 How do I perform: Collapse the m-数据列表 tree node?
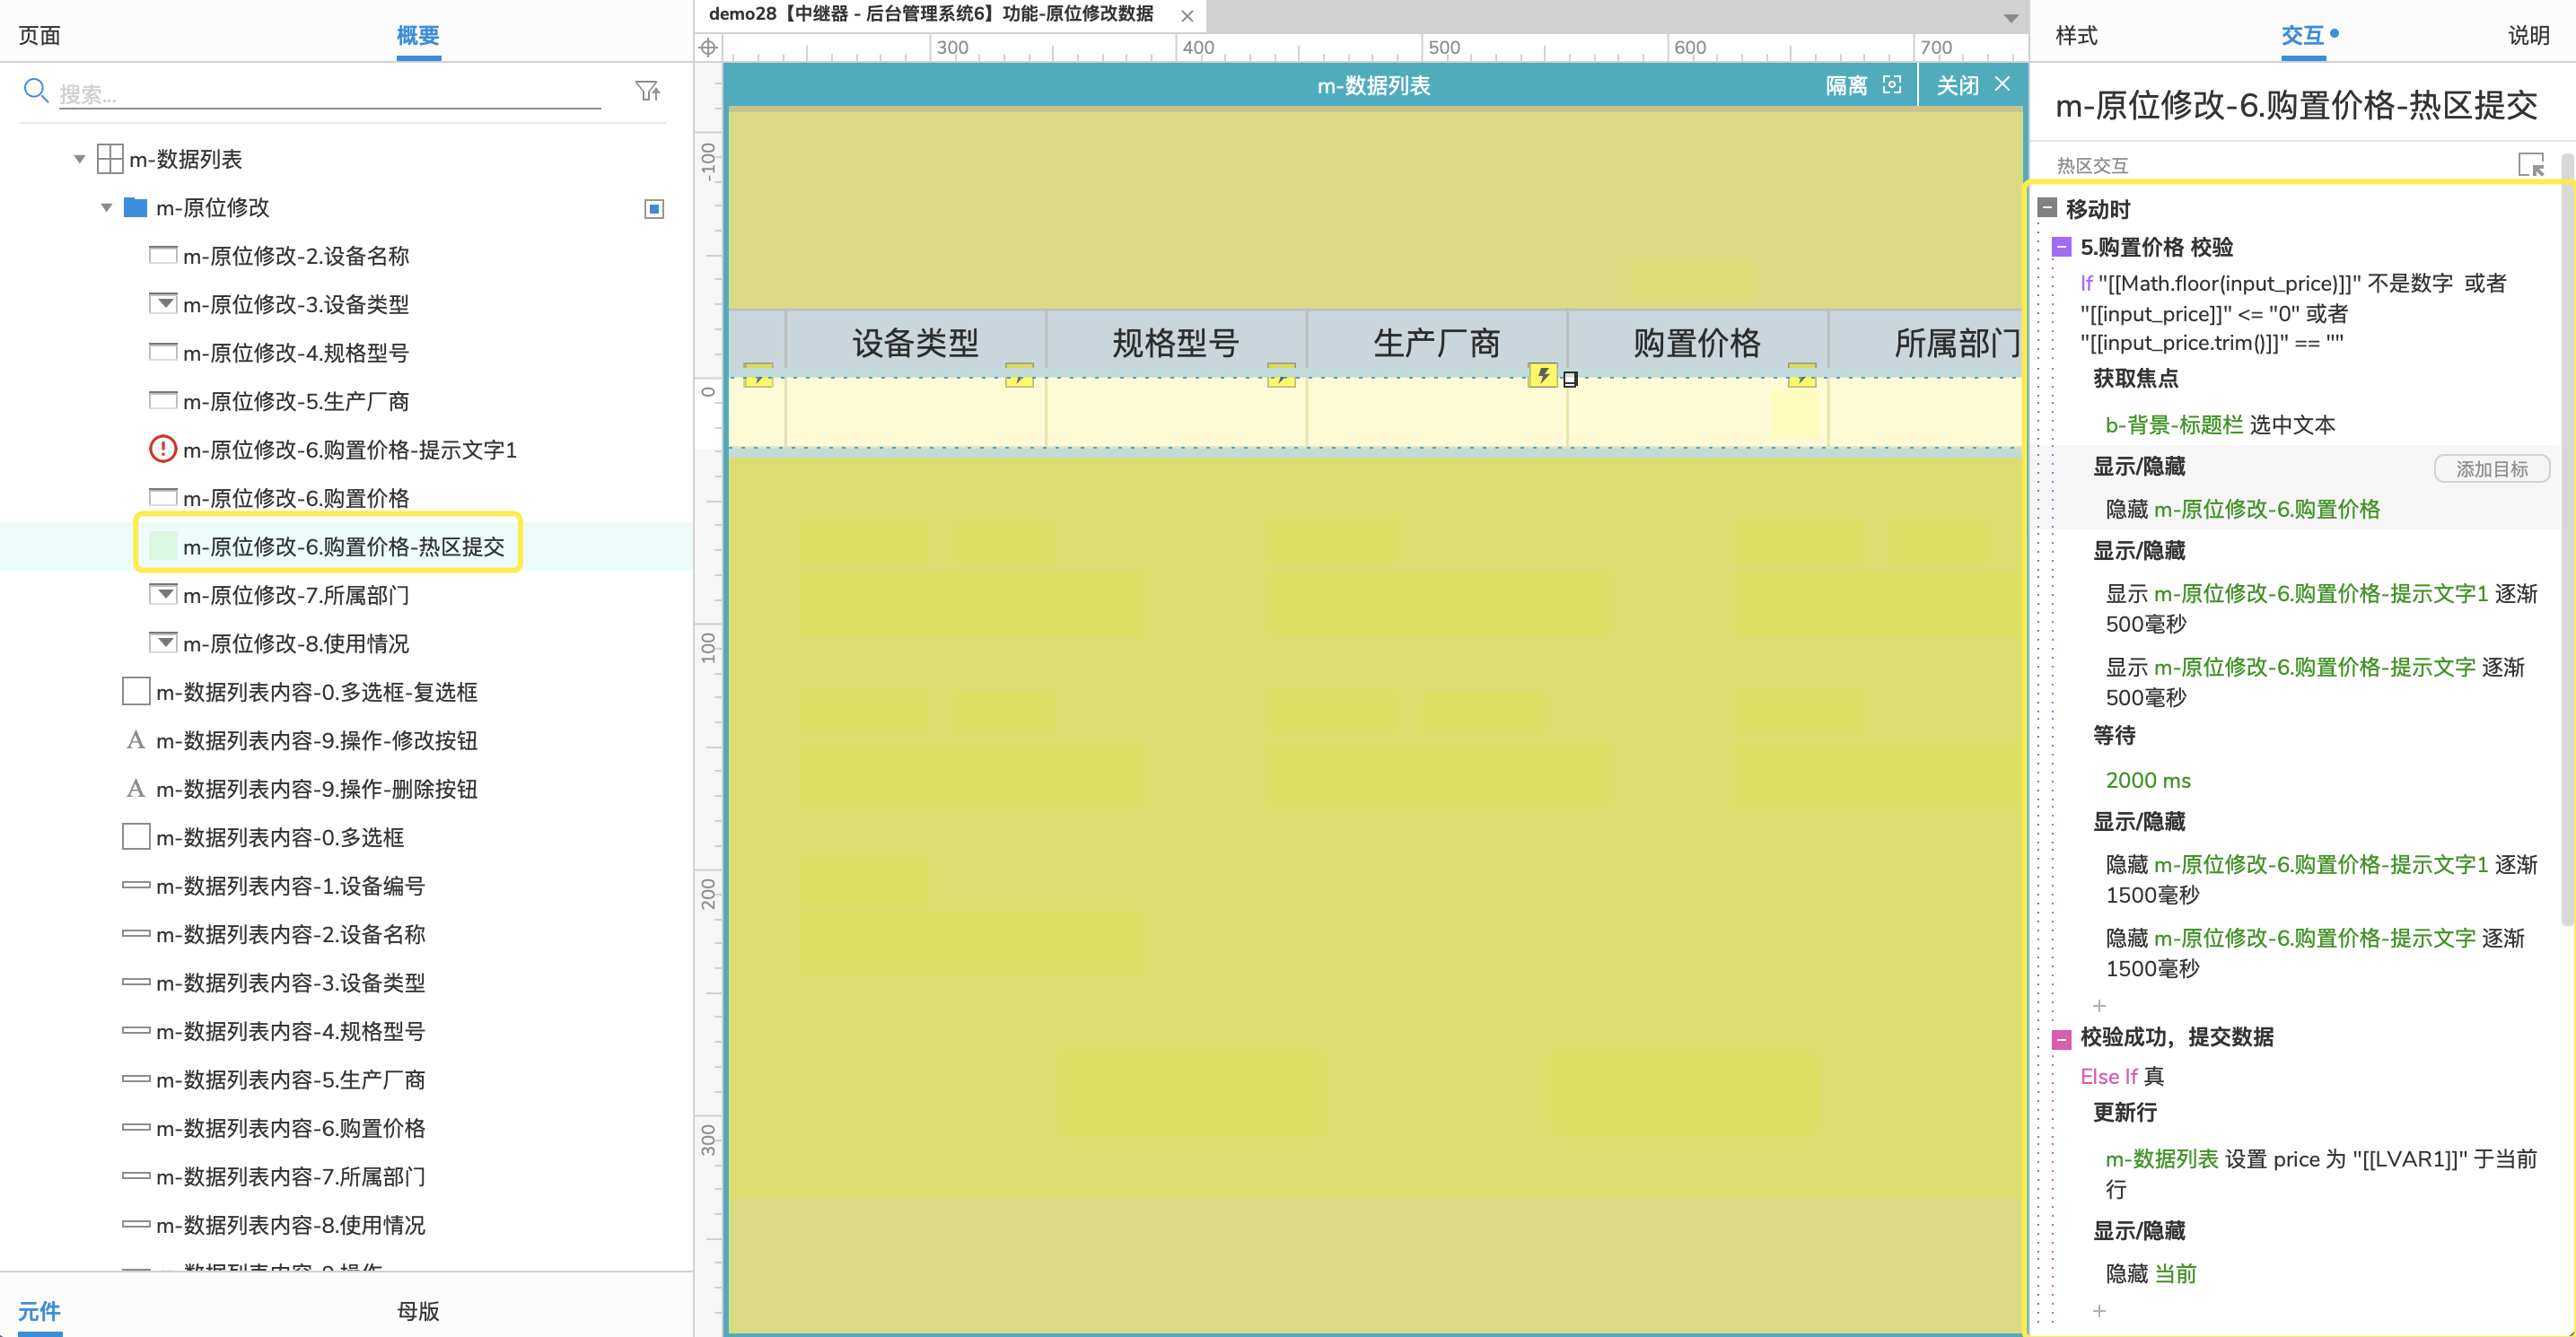[79, 159]
